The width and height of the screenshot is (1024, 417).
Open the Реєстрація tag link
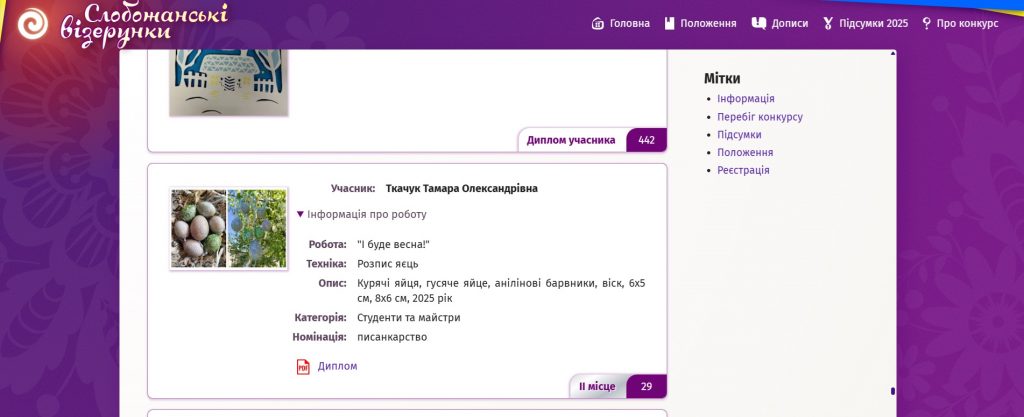pos(743,171)
